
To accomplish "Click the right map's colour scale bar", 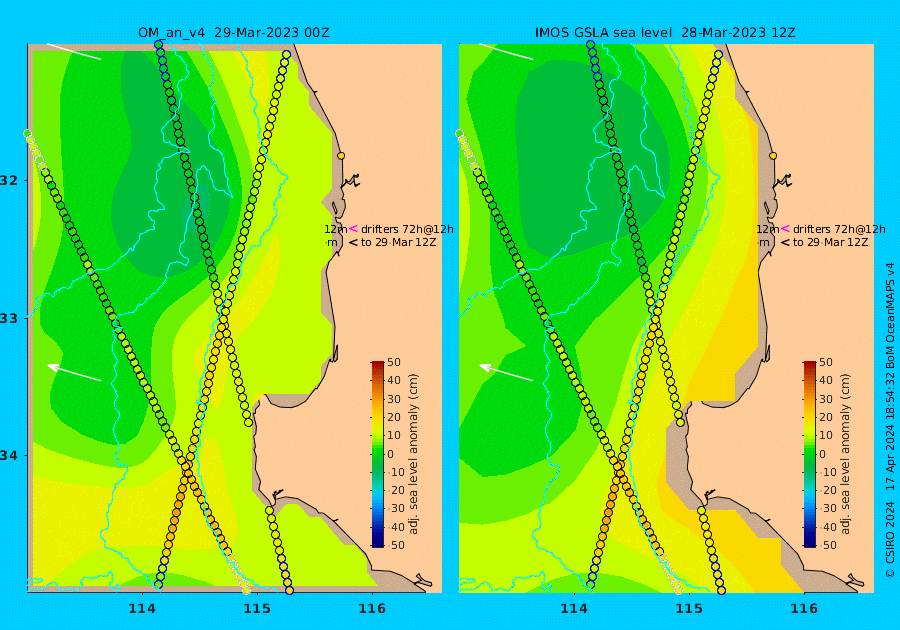I will (809, 454).
